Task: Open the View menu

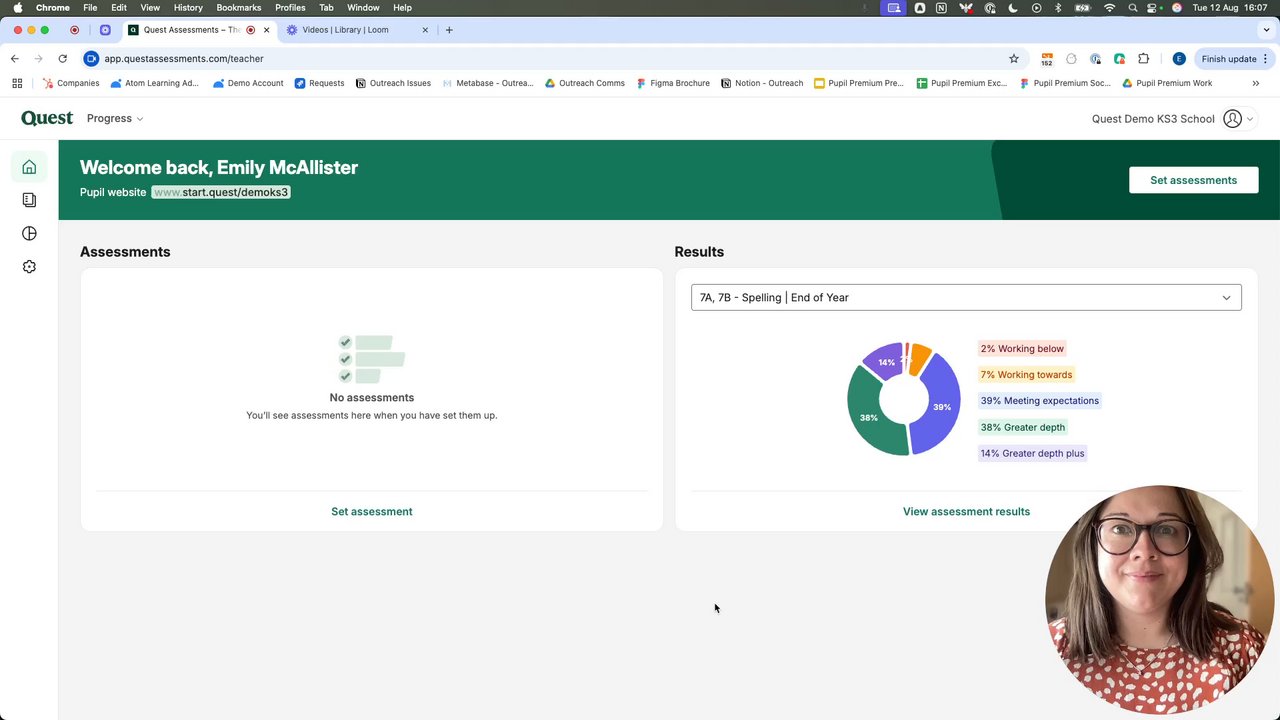Action: click(x=150, y=8)
